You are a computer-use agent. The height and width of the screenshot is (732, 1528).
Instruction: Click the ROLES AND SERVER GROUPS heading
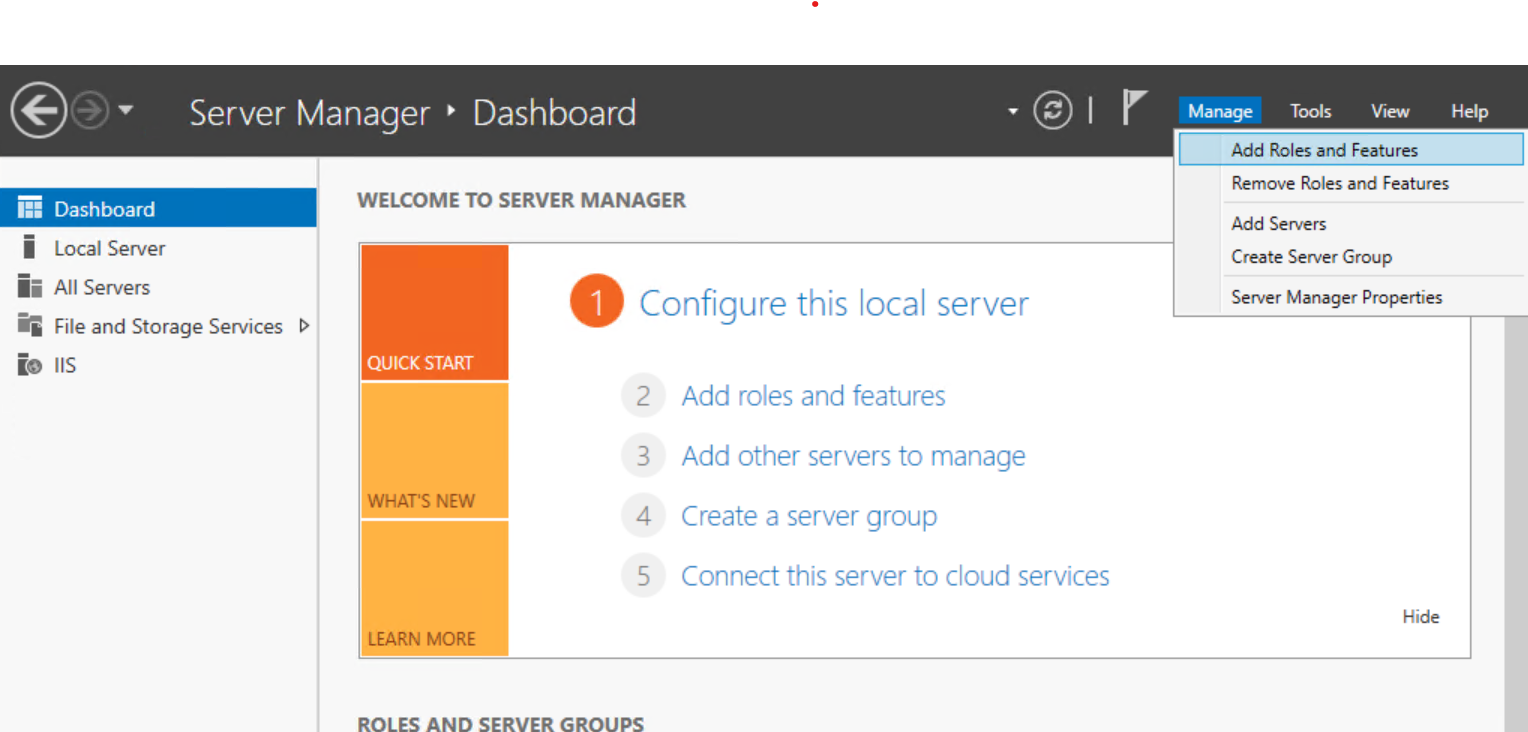[500, 722]
